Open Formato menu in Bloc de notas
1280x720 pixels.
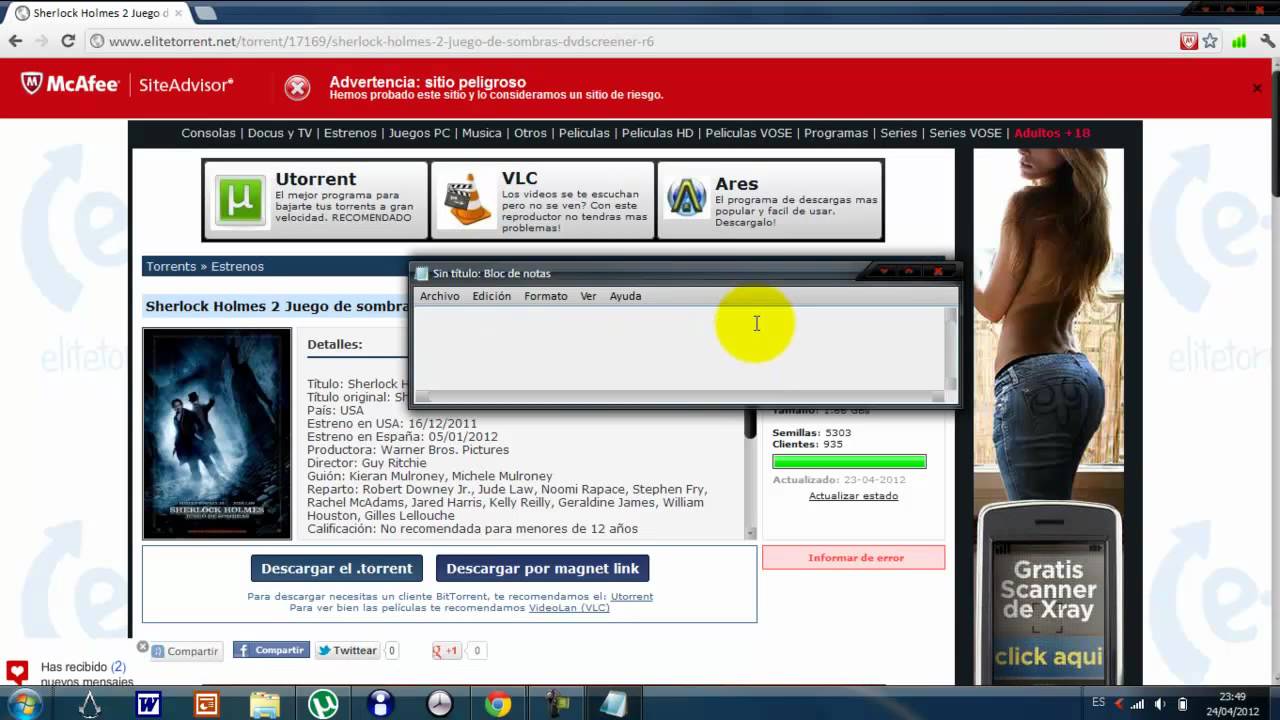[546, 296]
